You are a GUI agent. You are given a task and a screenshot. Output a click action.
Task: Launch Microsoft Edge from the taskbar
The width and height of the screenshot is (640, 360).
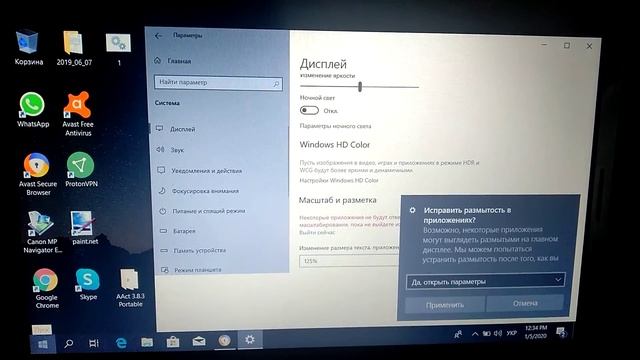(x=121, y=343)
